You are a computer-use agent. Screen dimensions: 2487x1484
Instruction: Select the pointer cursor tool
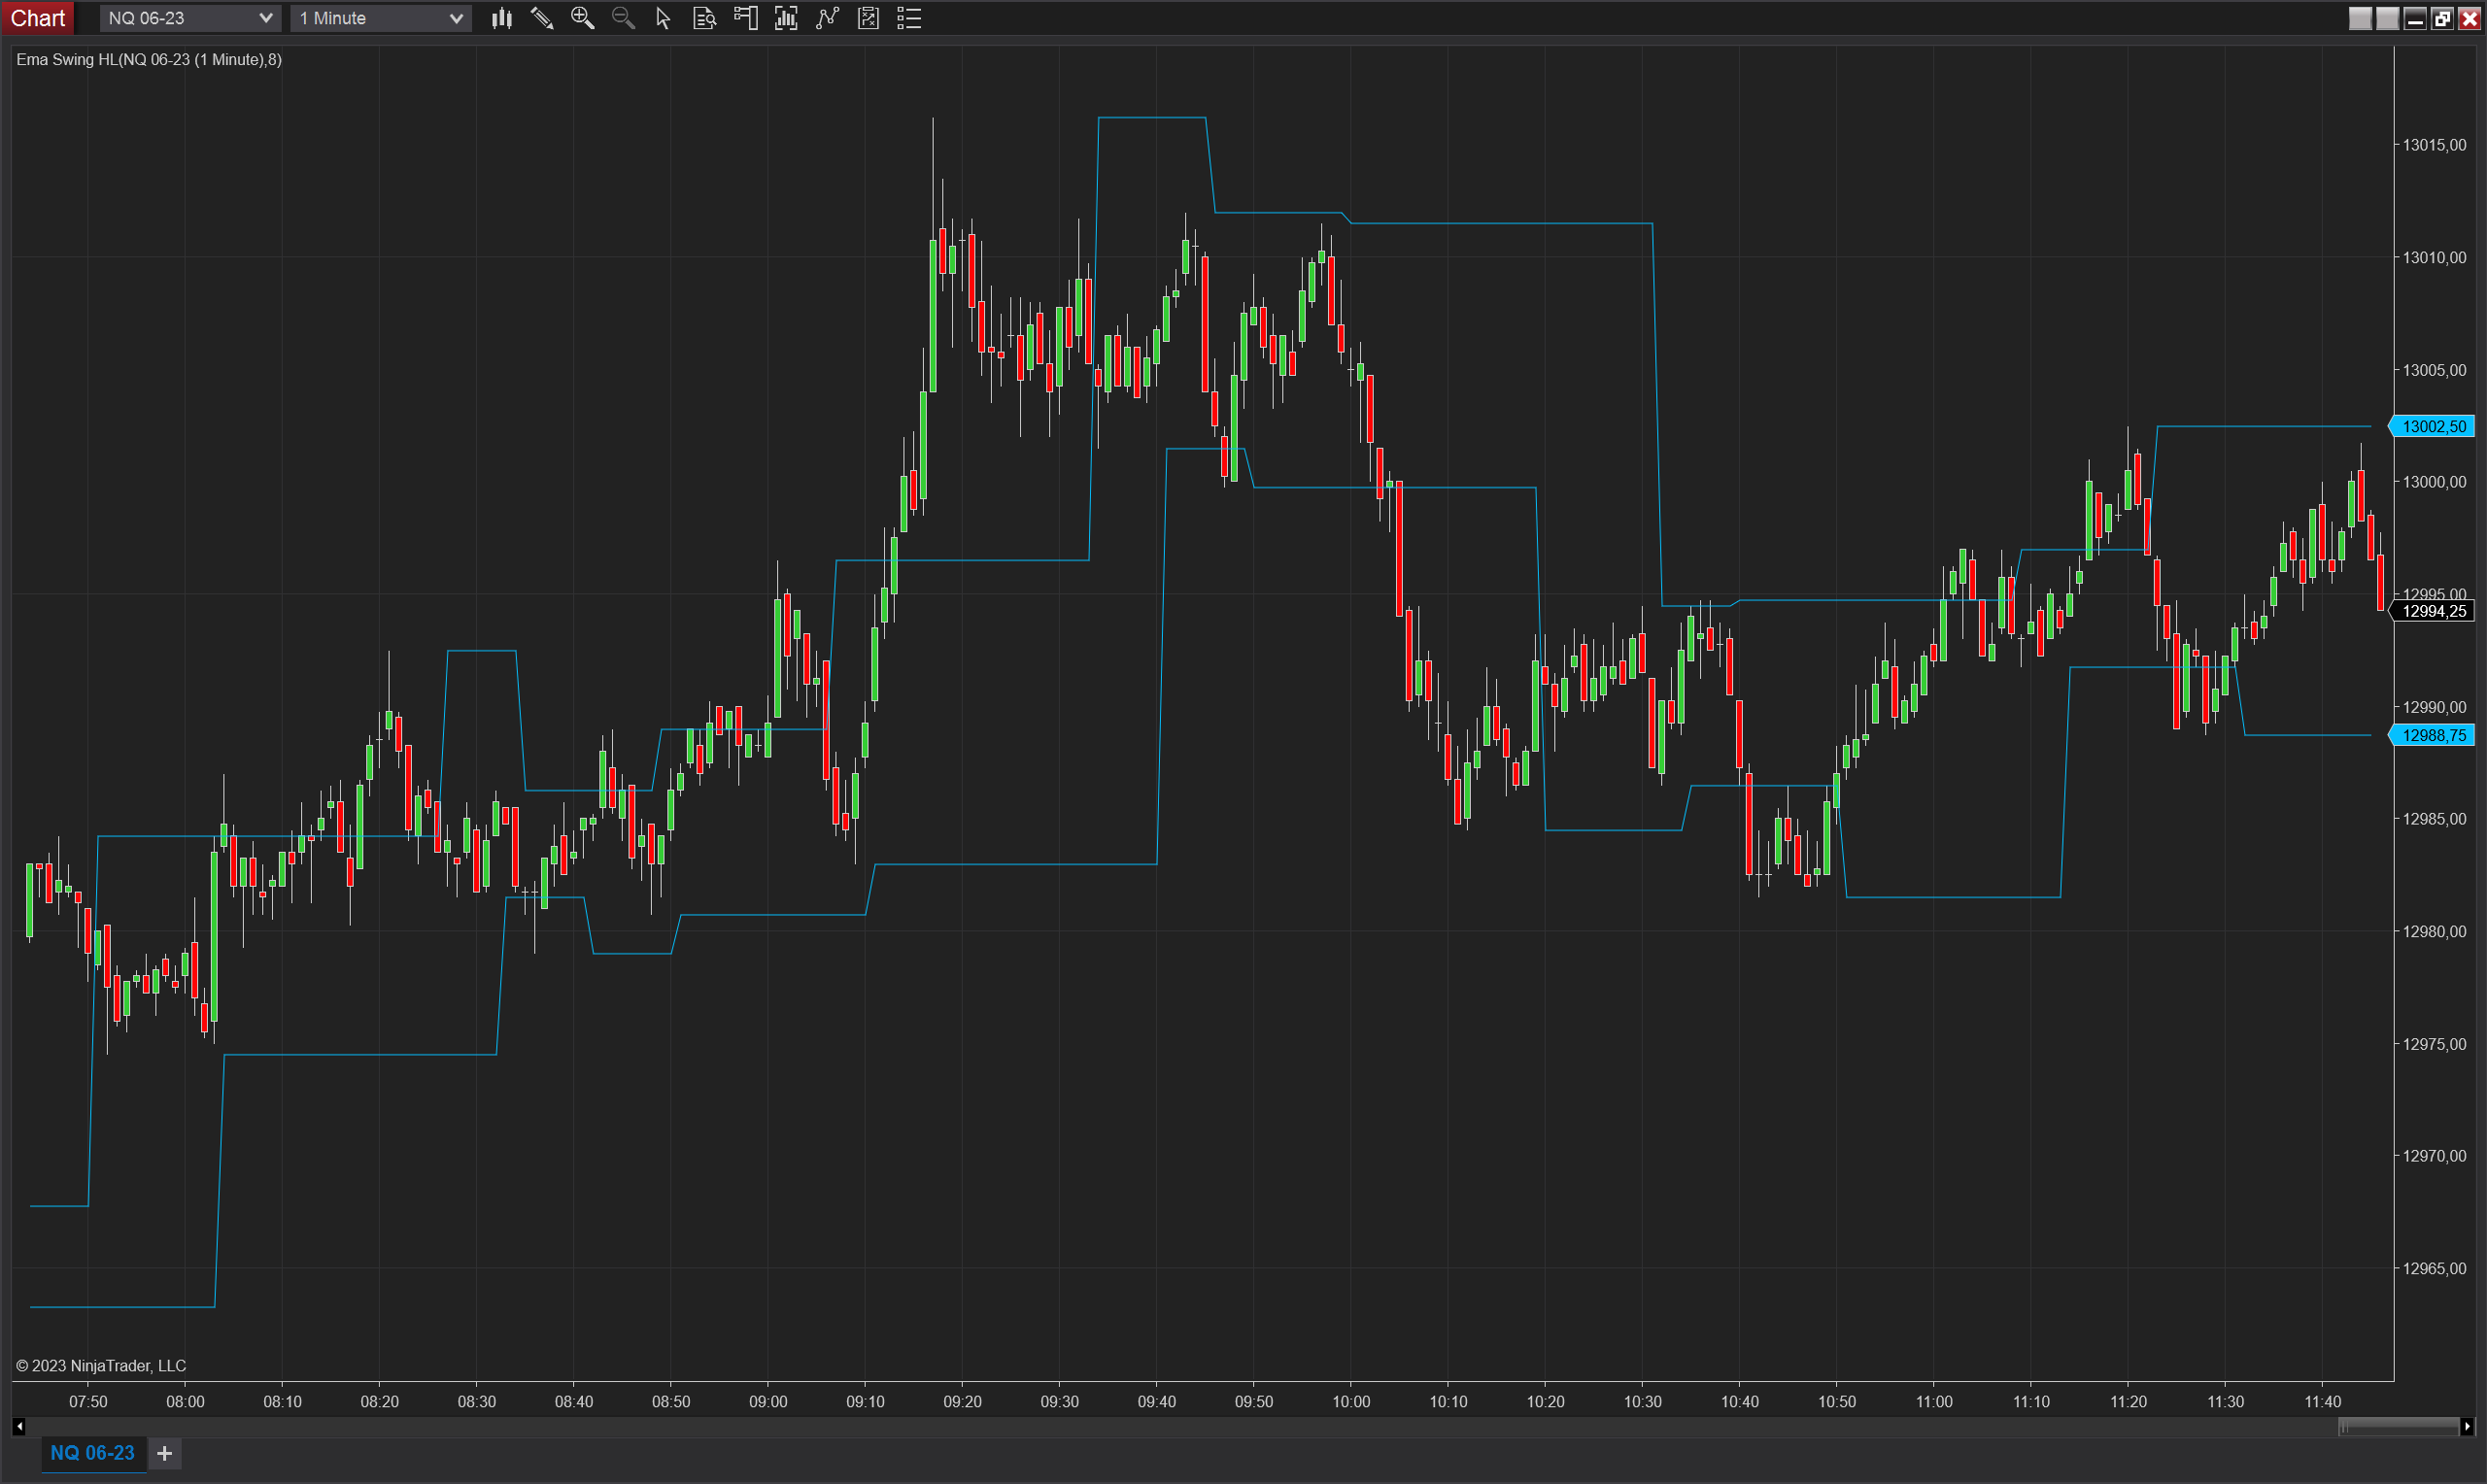663,18
